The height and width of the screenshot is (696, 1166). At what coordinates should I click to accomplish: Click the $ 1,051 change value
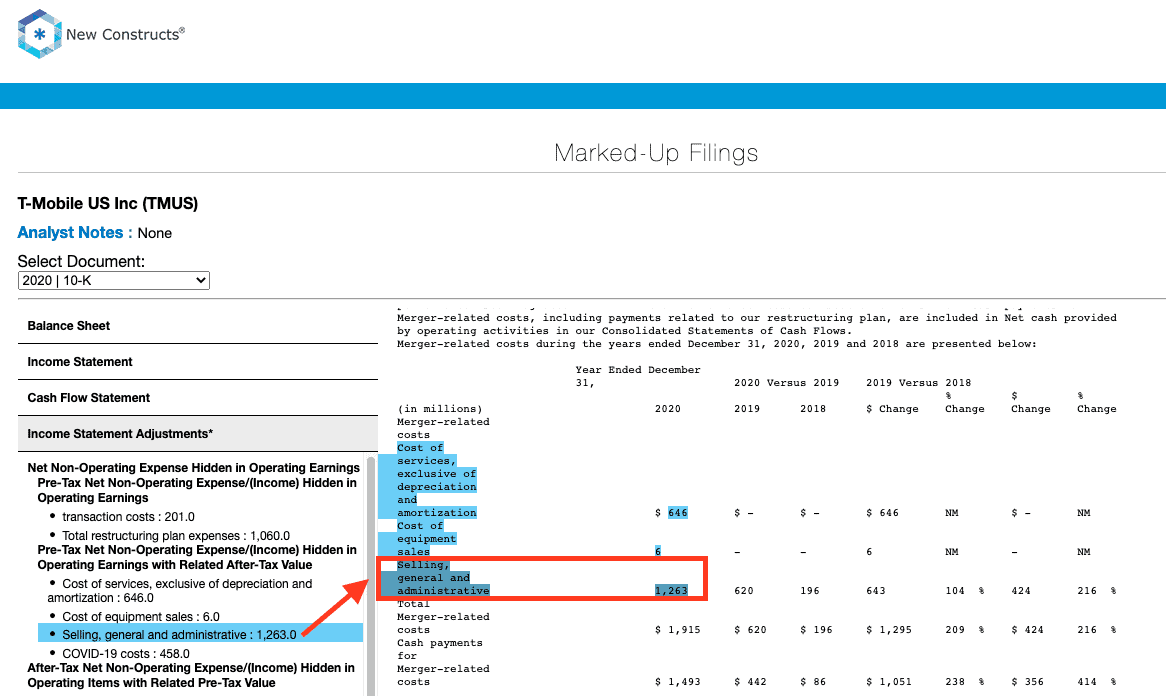tap(889, 682)
